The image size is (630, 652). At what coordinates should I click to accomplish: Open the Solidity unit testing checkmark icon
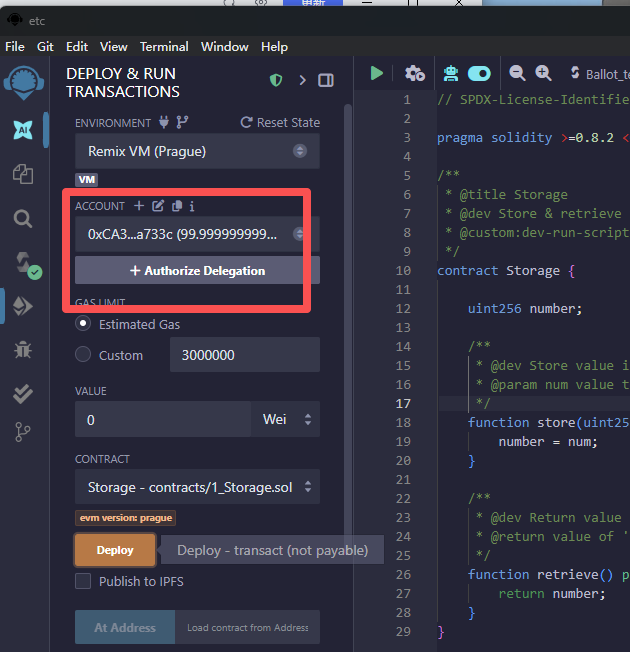tap(23, 393)
